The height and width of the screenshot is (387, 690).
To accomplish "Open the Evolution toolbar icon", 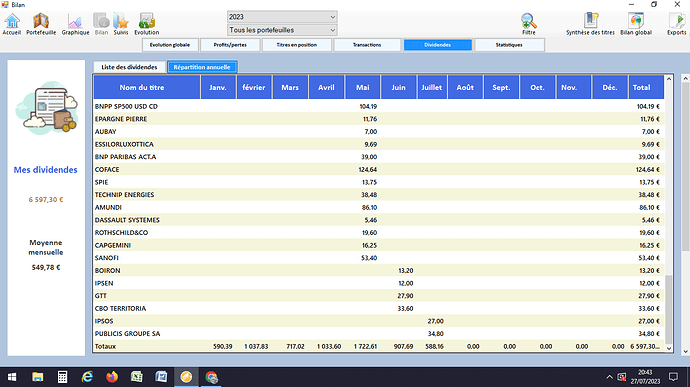I will tap(147, 24).
